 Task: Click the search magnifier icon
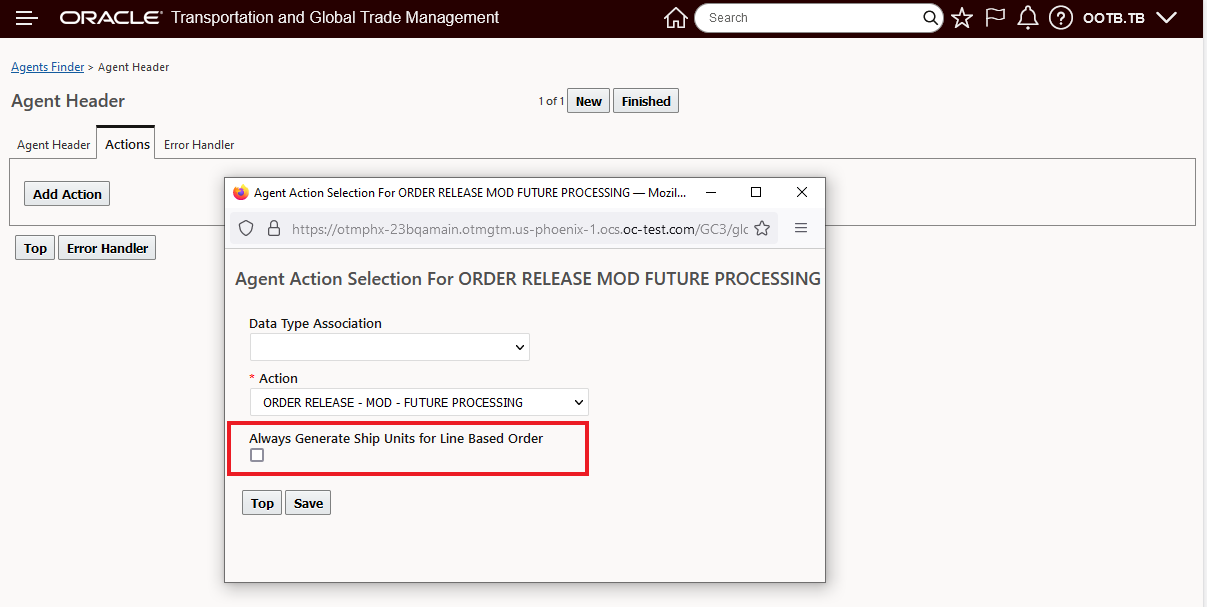pyautogui.click(x=930, y=18)
